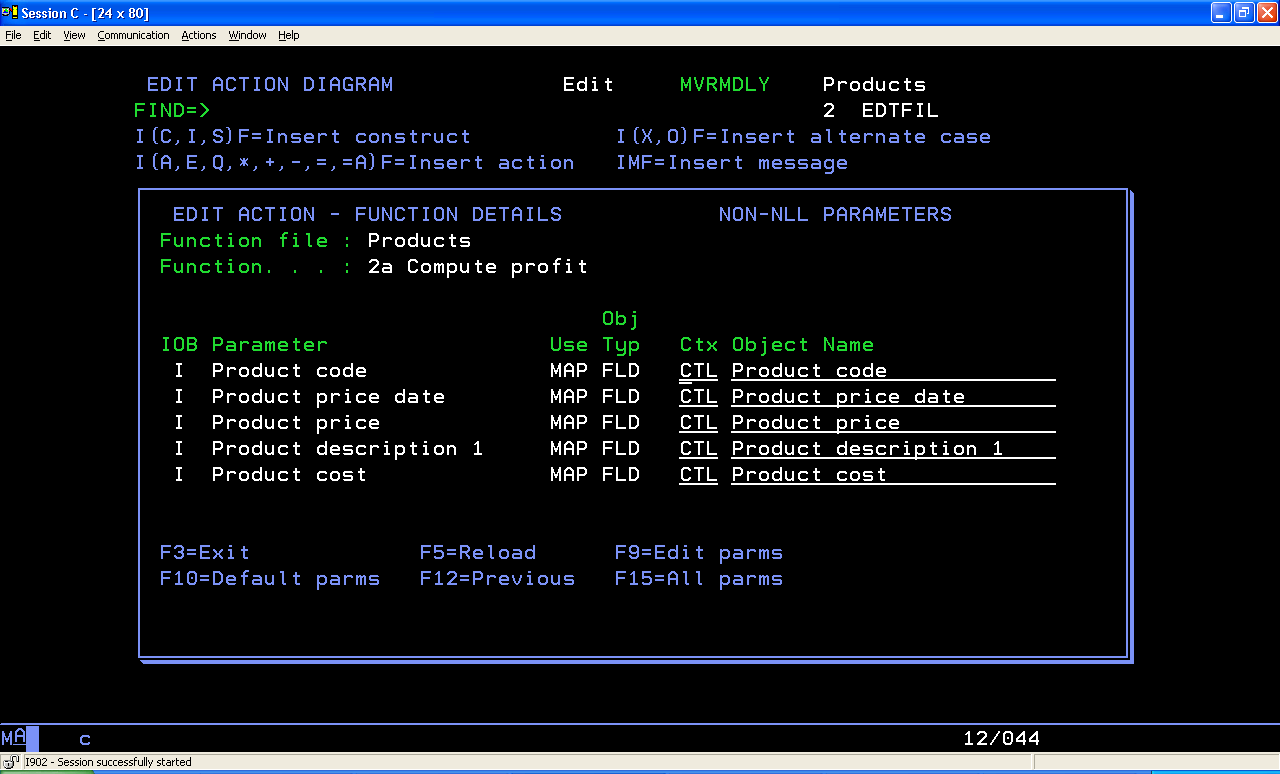Screen dimensions: 1280x774
Task: Open the View menu
Action: 74,35
